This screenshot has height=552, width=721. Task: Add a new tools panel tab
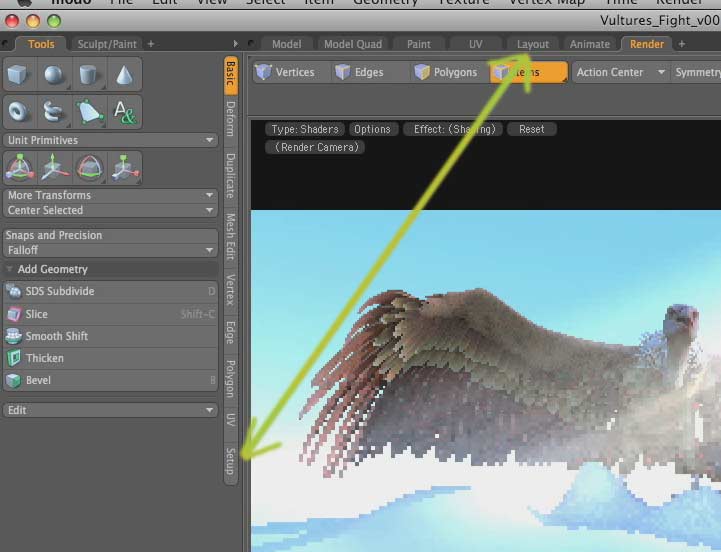click(x=151, y=44)
